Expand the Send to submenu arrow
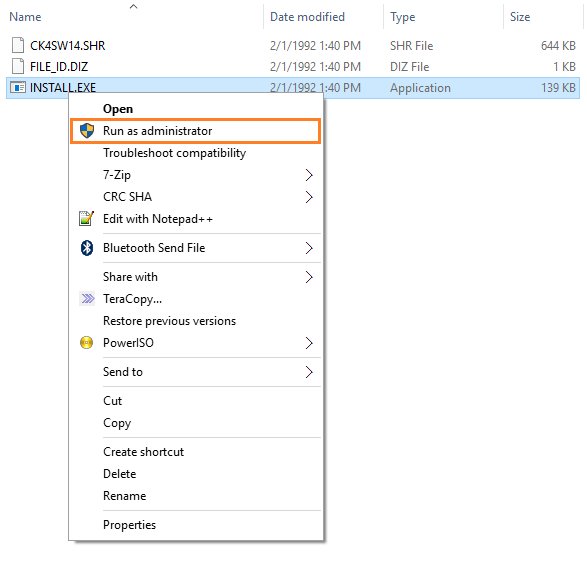The width and height of the screenshot is (587, 582). [309, 372]
